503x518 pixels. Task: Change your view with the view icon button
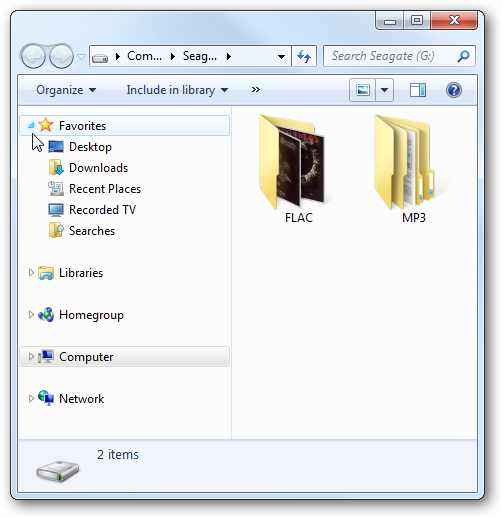[x=363, y=90]
